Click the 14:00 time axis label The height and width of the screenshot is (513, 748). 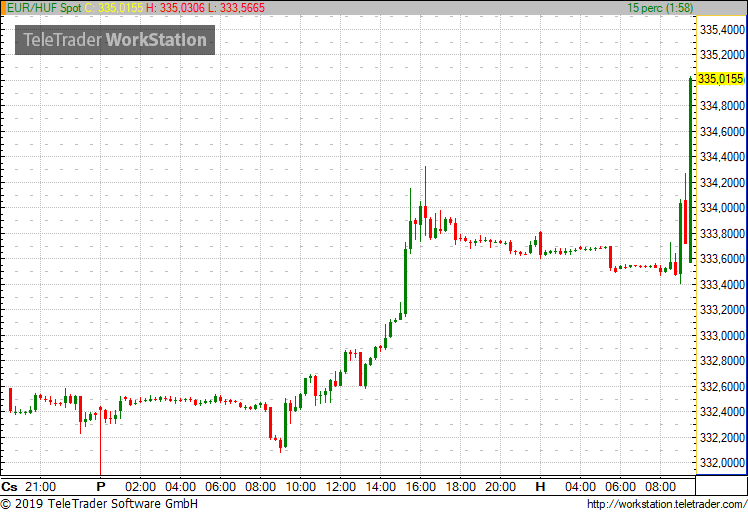[381, 487]
